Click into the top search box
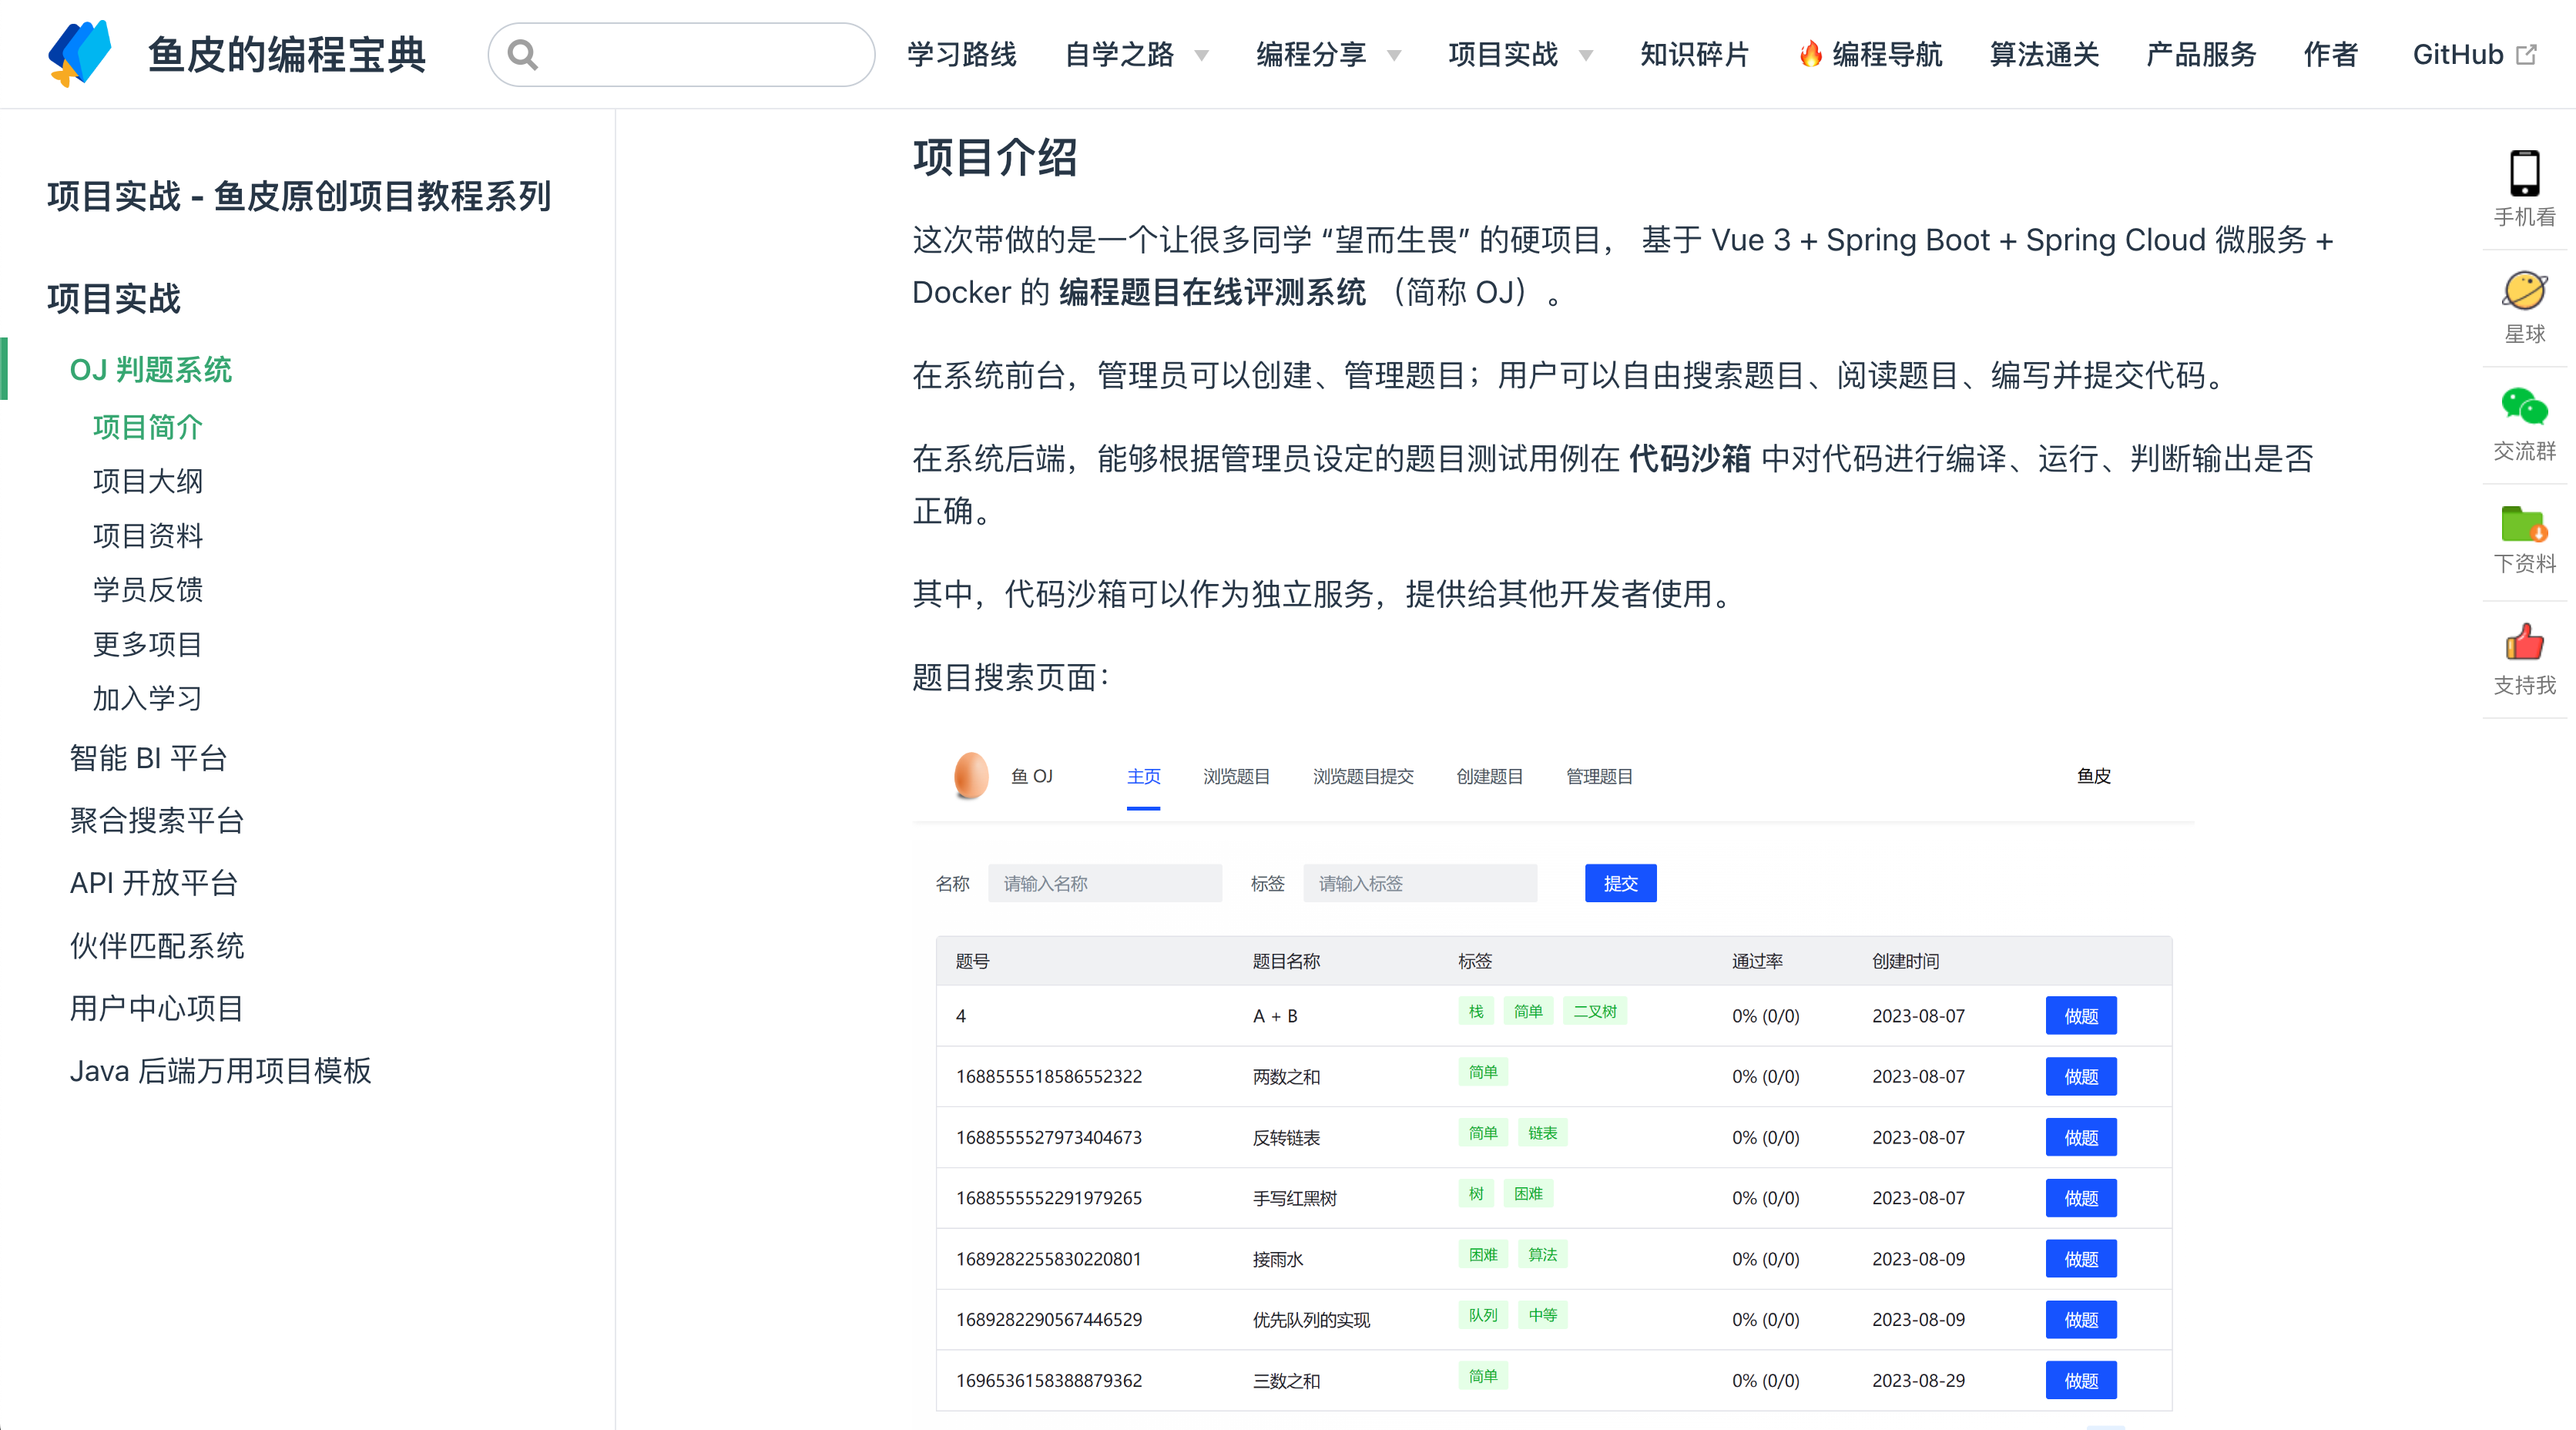This screenshot has height=1430, width=2576. point(700,54)
